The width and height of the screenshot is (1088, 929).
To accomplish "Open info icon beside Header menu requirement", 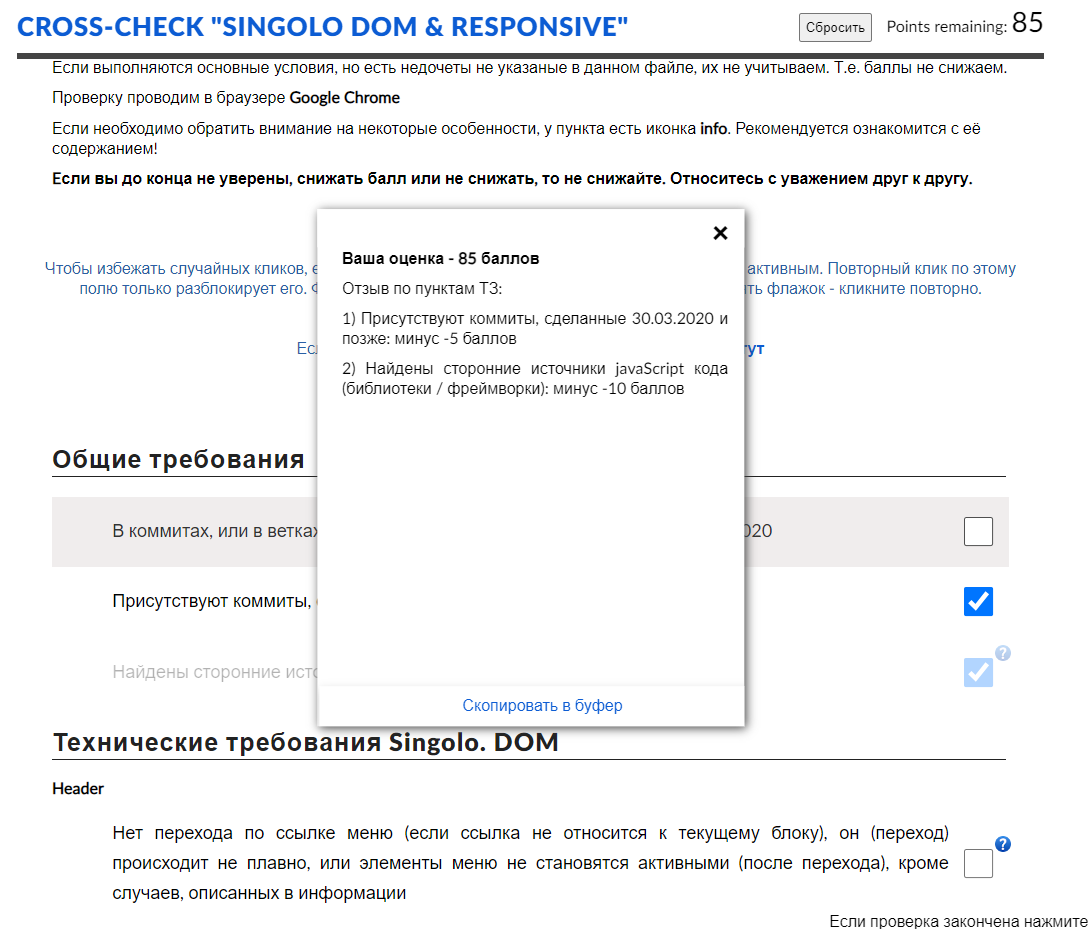I will [x=1003, y=844].
